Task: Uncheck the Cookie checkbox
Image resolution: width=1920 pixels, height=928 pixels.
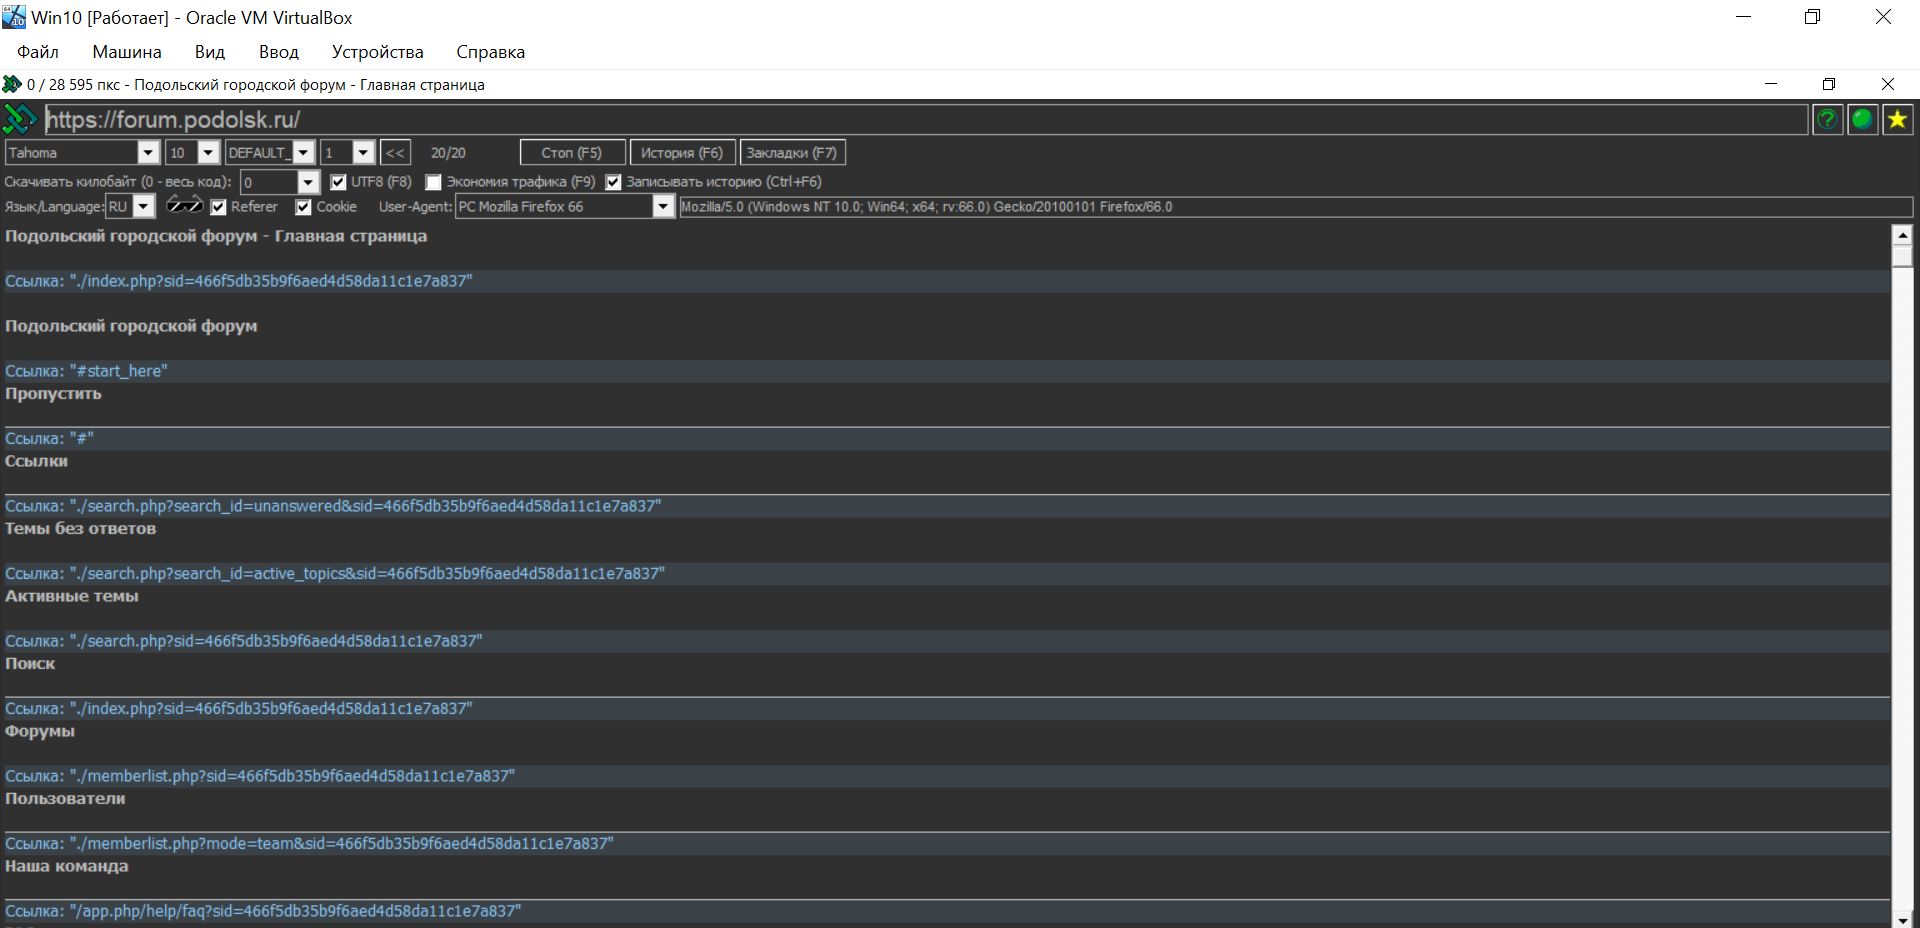Action: 304,207
